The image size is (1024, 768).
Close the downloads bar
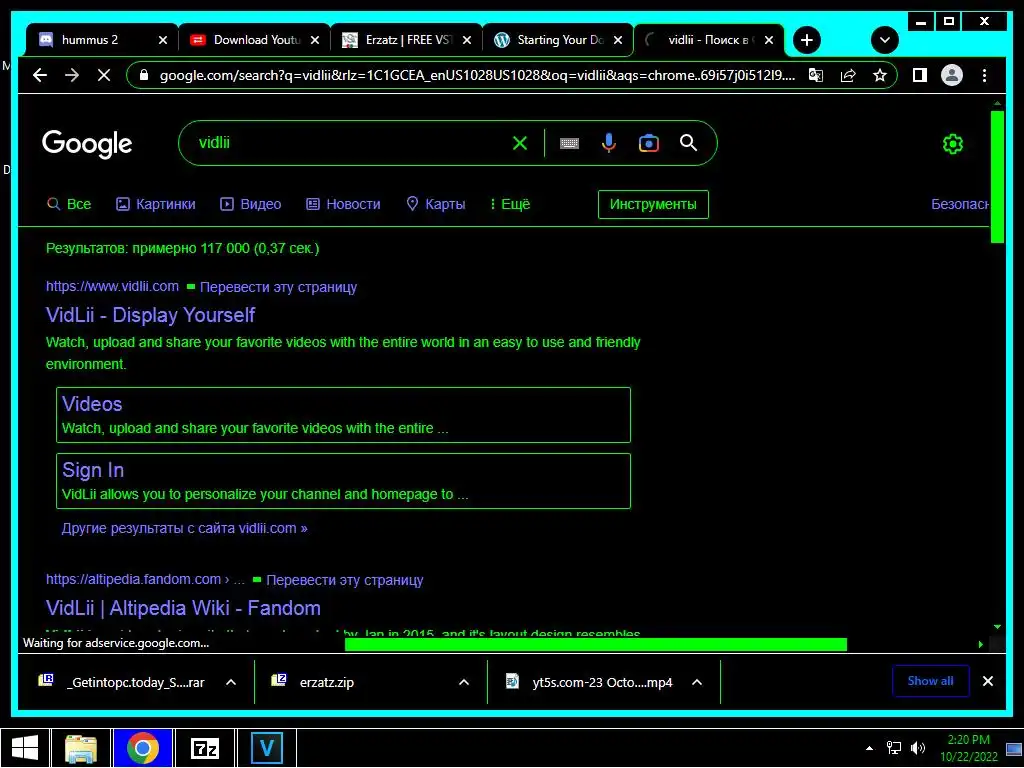tap(988, 681)
